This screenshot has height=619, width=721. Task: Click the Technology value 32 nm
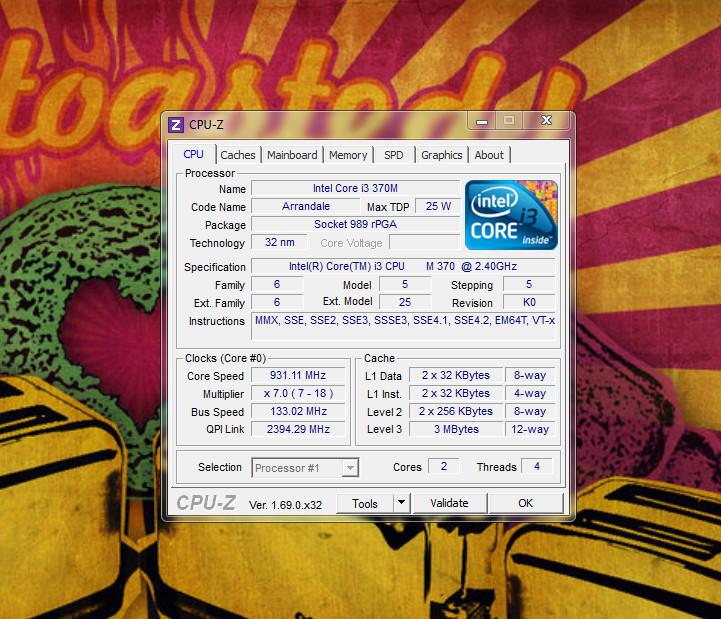280,242
